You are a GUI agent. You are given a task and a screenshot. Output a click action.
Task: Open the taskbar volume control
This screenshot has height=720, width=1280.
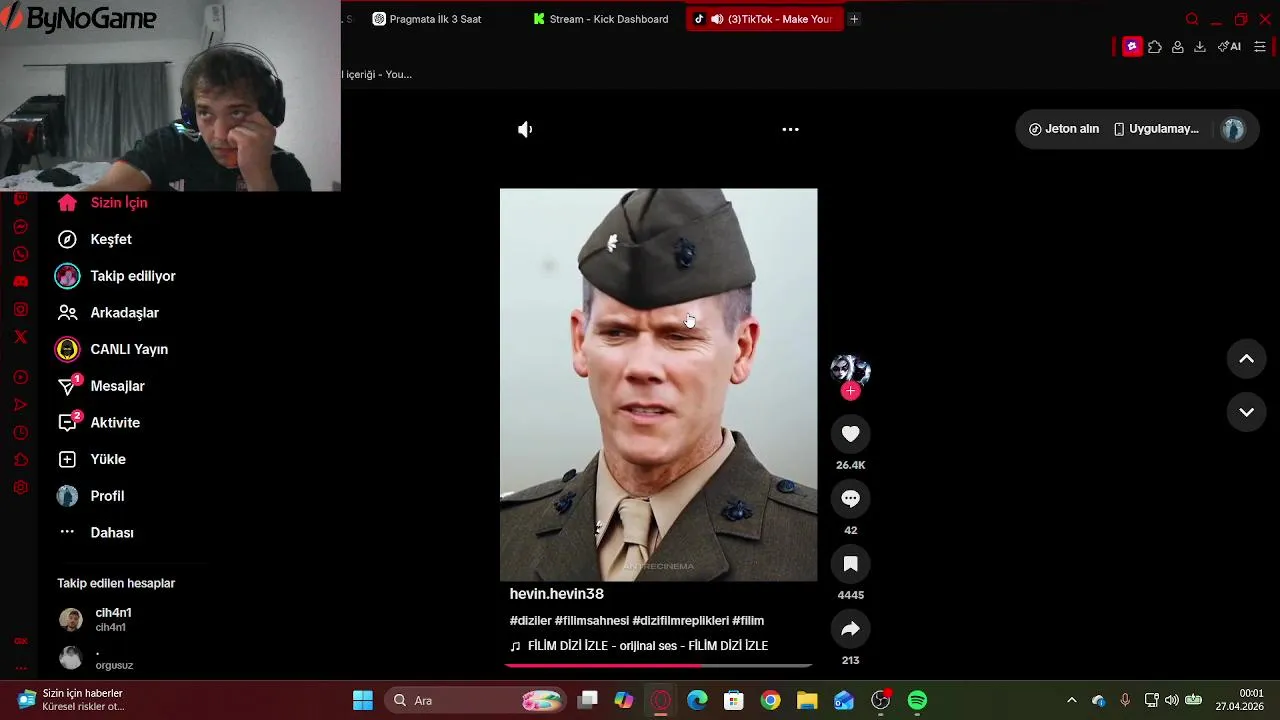(1172, 700)
